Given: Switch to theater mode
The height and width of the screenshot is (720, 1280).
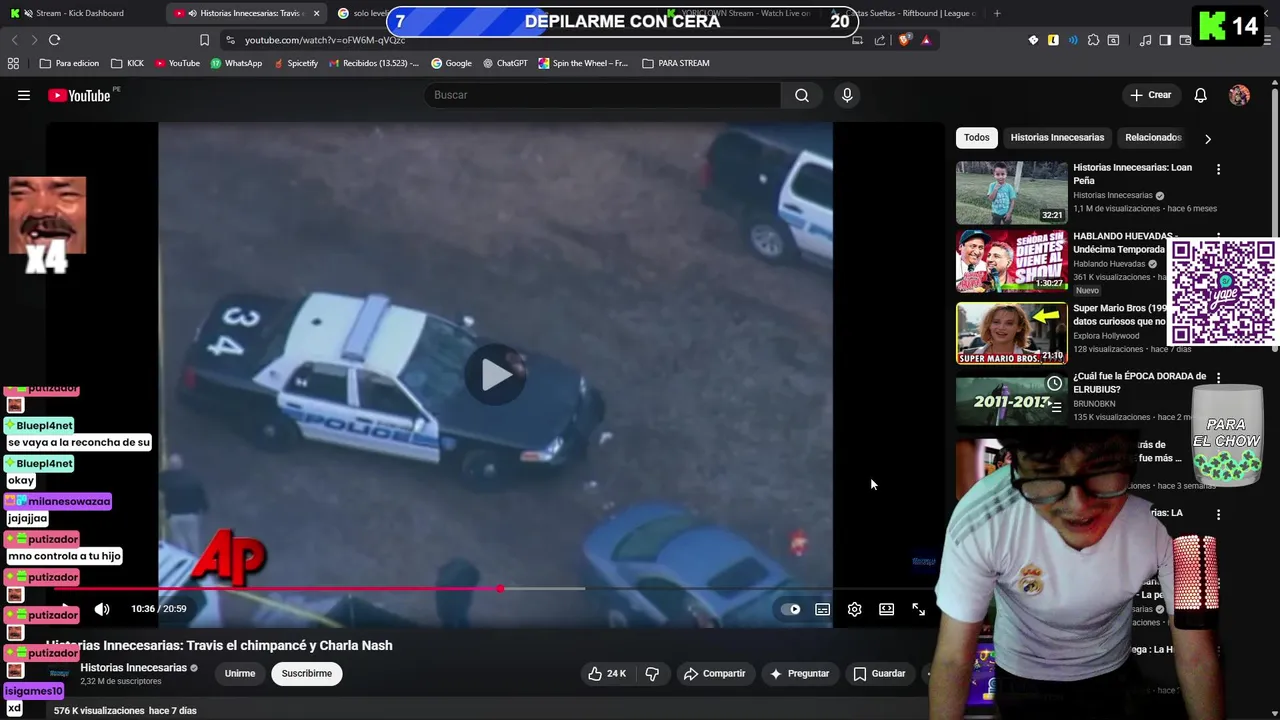Looking at the screenshot, I should (x=886, y=609).
